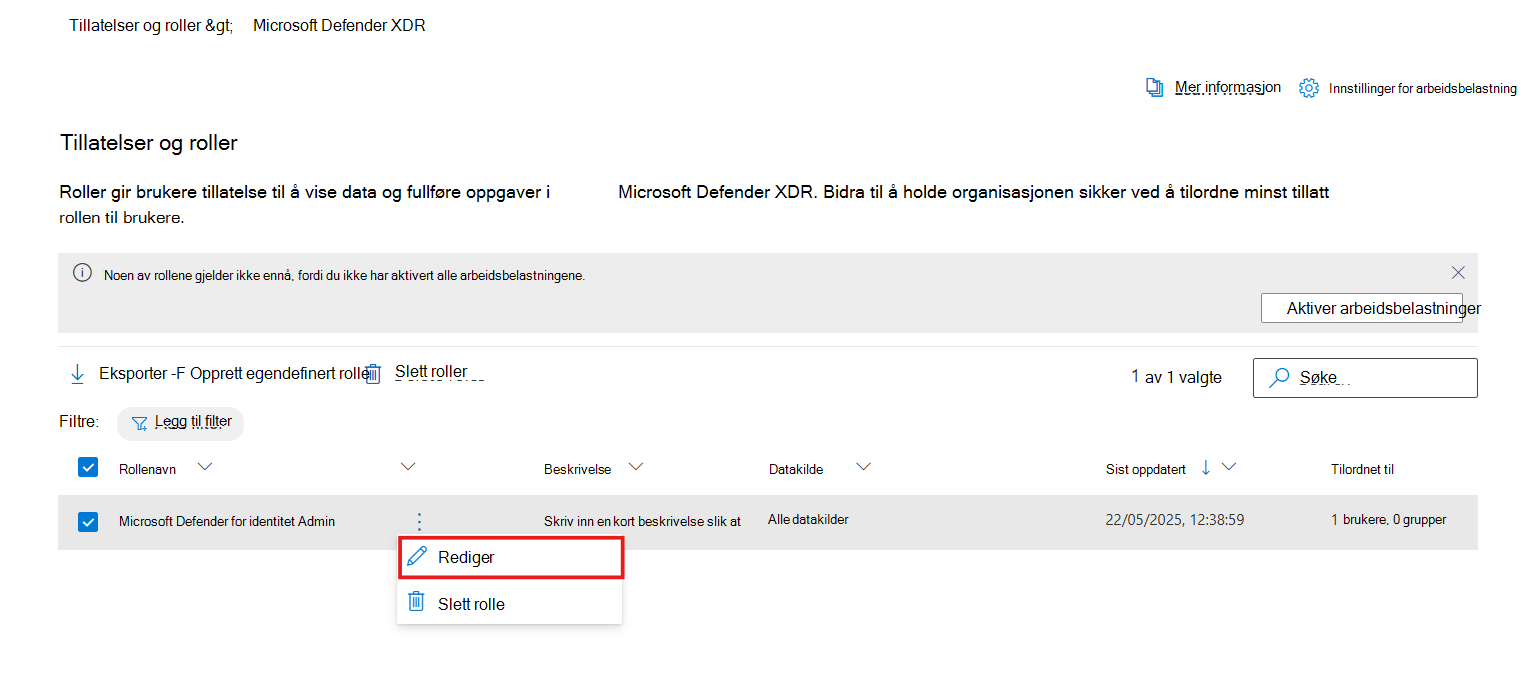
Task: Click the Eksporter toolbar button
Action: tap(131, 374)
